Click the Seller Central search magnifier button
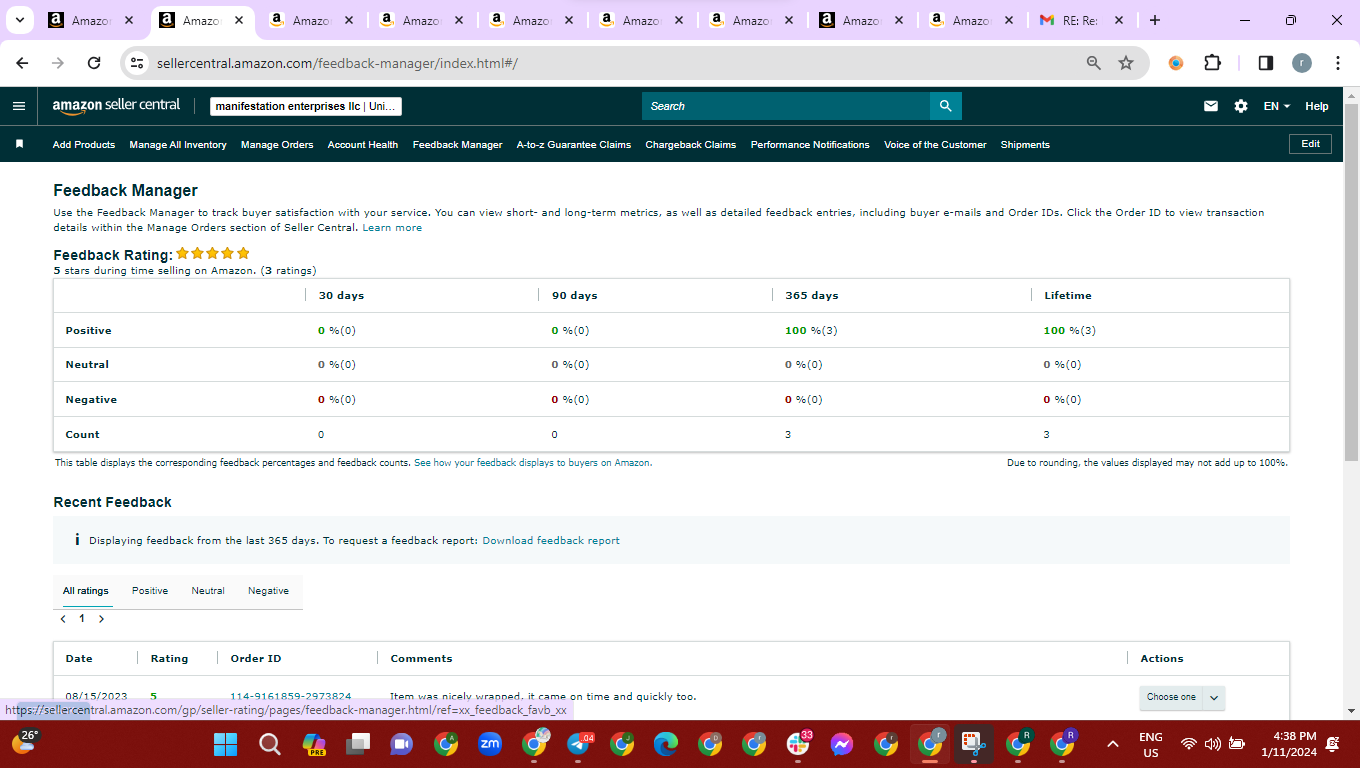Screen dimensions: 1360x768 (945, 106)
